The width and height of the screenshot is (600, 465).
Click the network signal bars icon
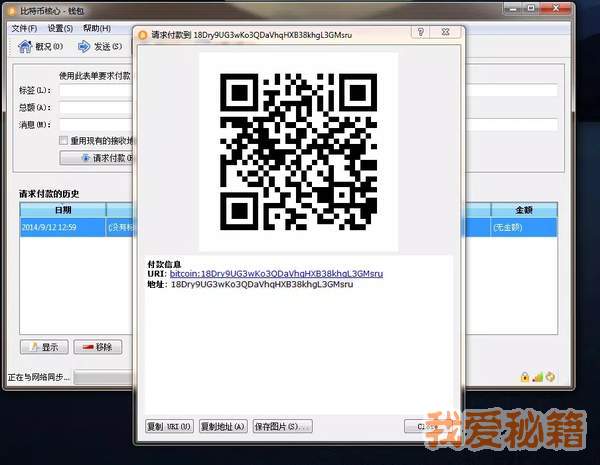pyautogui.click(x=538, y=377)
